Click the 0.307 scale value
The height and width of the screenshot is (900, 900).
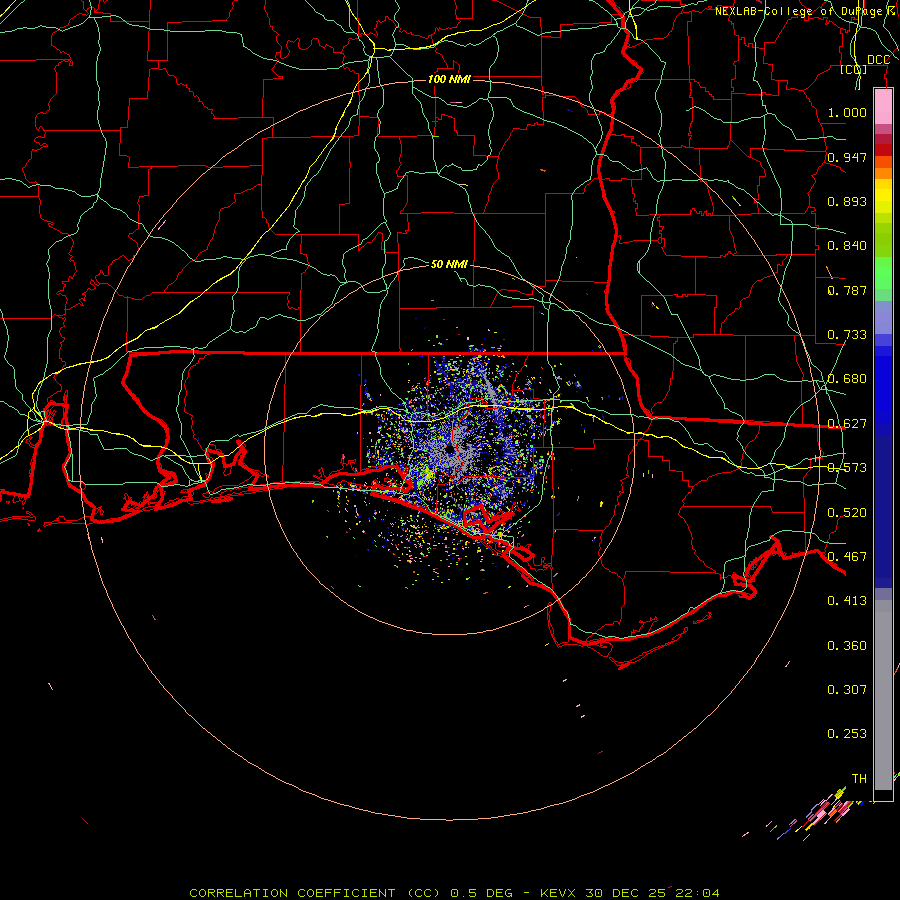pos(847,690)
